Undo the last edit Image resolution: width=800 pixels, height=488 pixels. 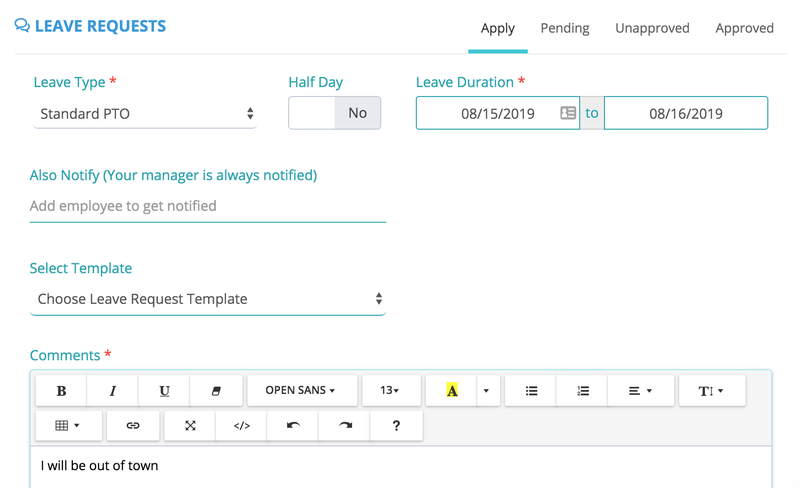293,426
